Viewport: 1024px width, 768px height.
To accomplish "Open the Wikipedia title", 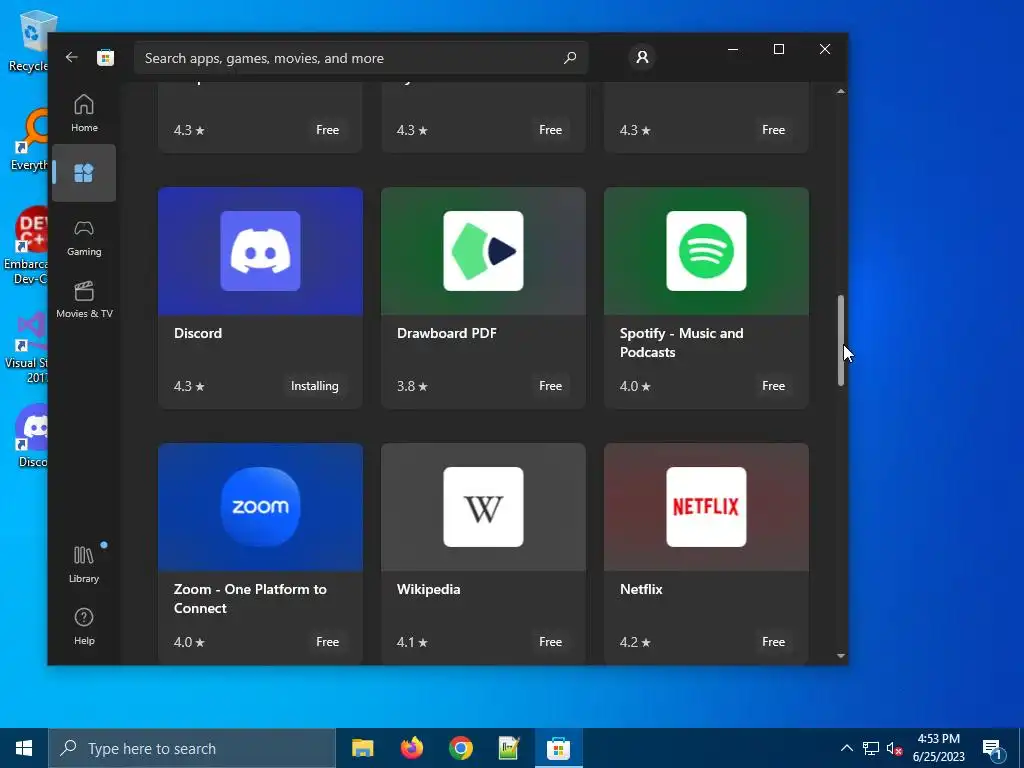I will coord(428,589).
